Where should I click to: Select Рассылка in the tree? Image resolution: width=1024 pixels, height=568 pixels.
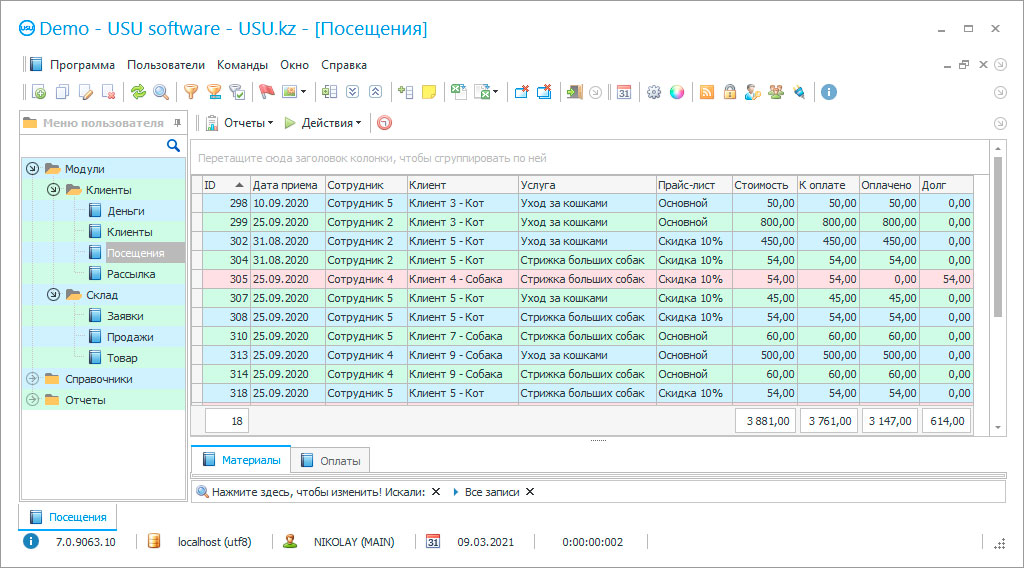tap(131, 274)
